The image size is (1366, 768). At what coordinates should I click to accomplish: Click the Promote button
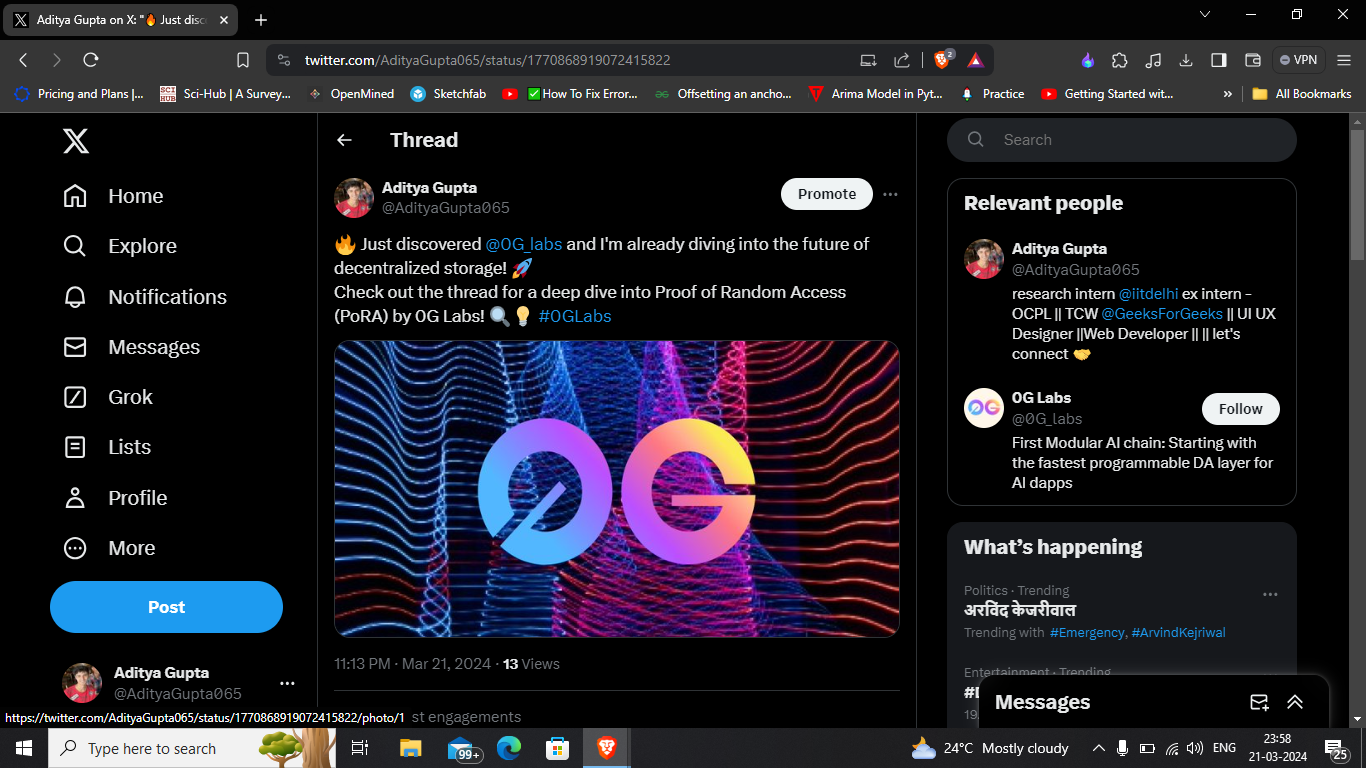827,194
